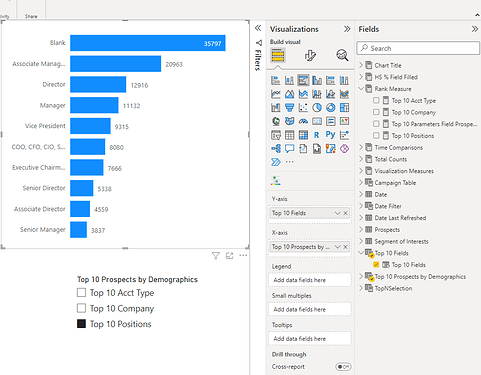Expand the Prospects table
481x375 pixels.
pyautogui.click(x=361, y=229)
